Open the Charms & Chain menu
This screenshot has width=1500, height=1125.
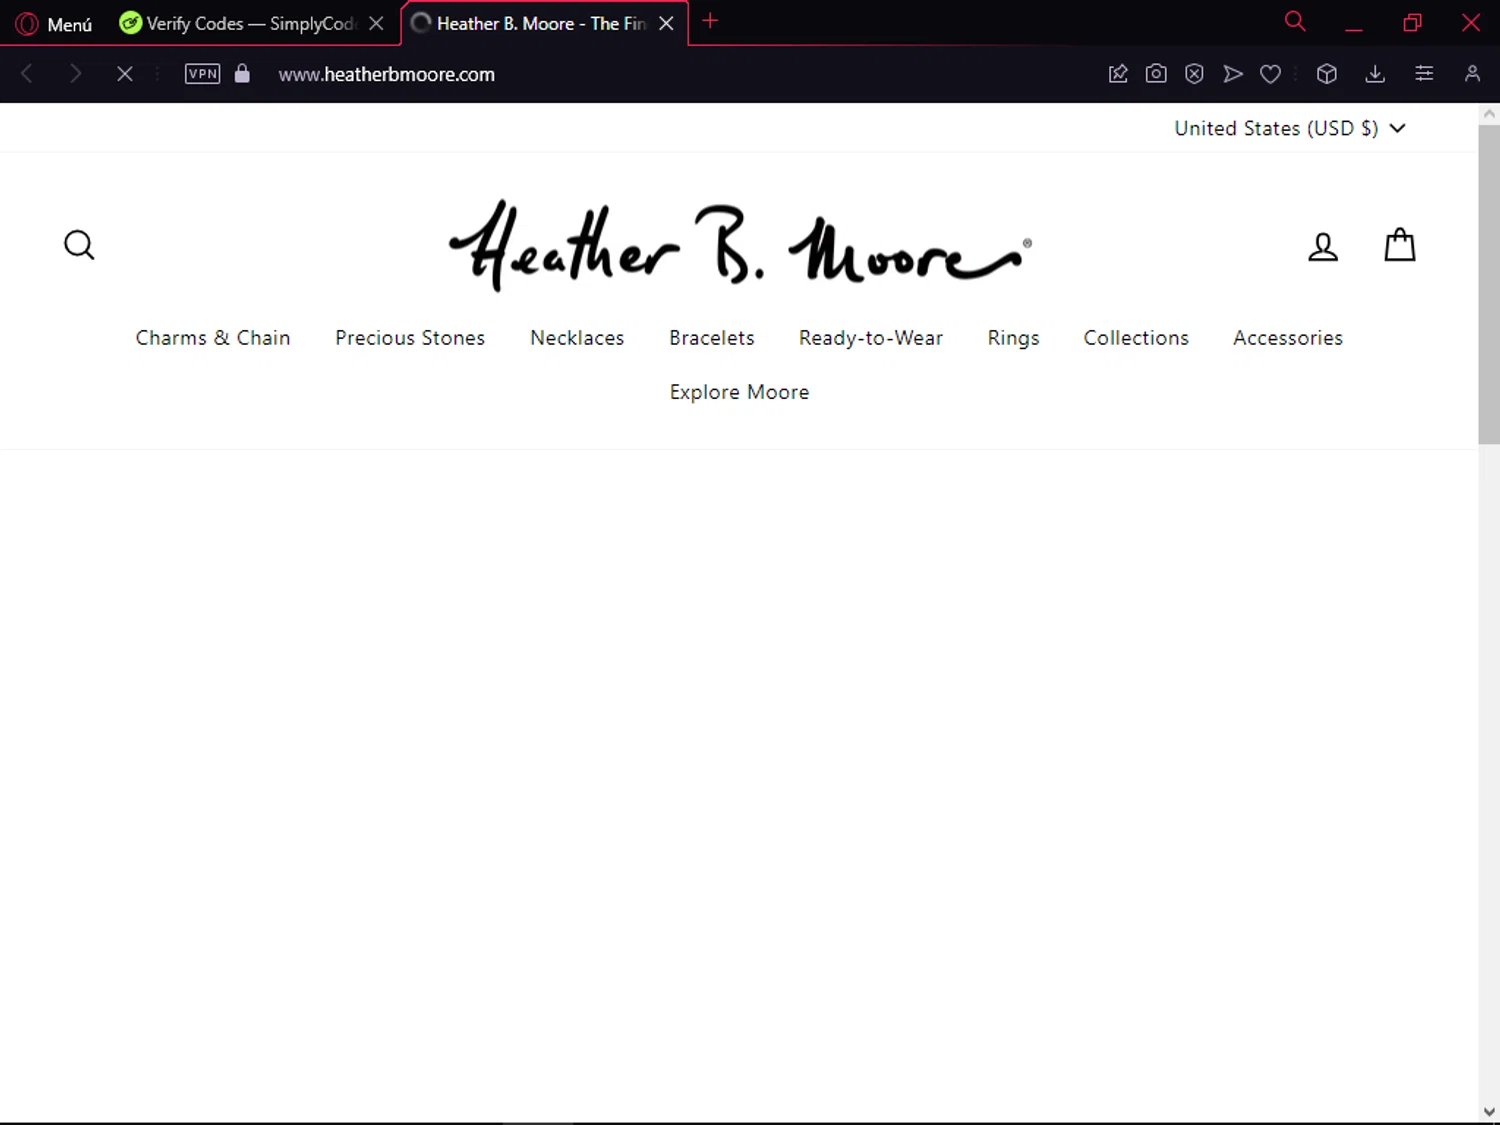tap(213, 338)
